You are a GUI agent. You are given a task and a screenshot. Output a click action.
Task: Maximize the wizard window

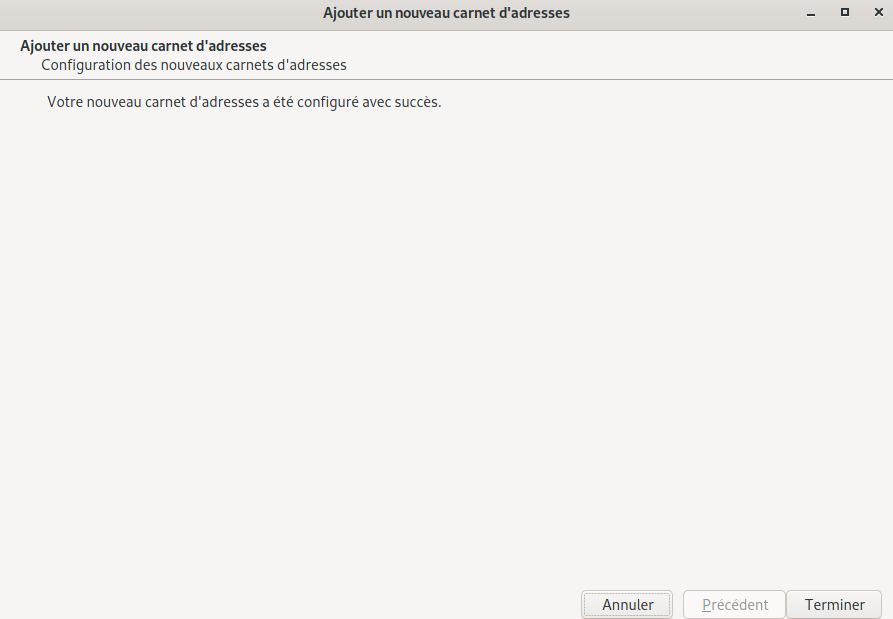[845, 13]
